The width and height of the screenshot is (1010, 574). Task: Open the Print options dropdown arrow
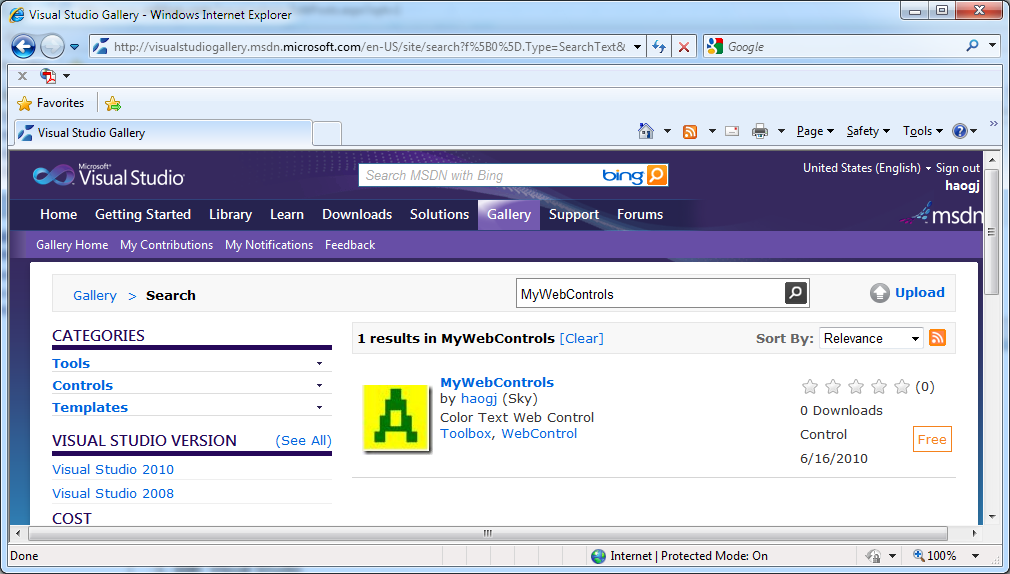[x=781, y=131]
